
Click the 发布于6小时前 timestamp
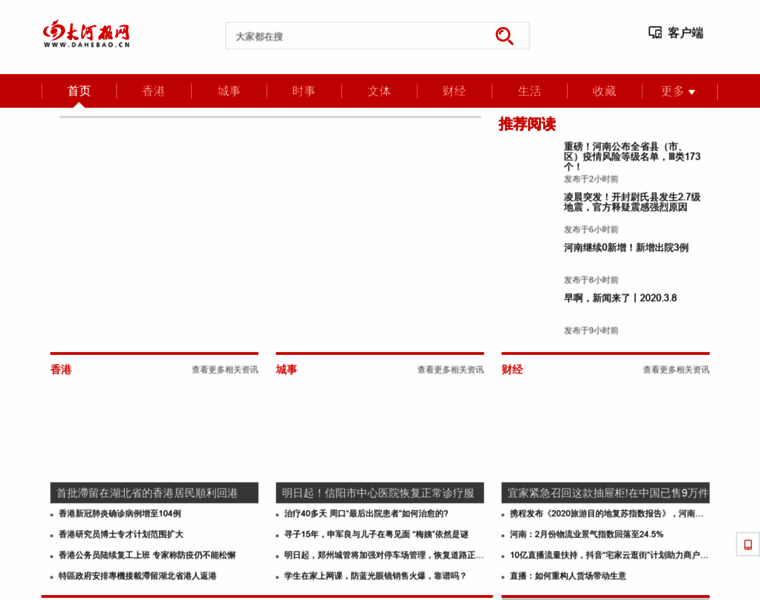click(x=591, y=230)
